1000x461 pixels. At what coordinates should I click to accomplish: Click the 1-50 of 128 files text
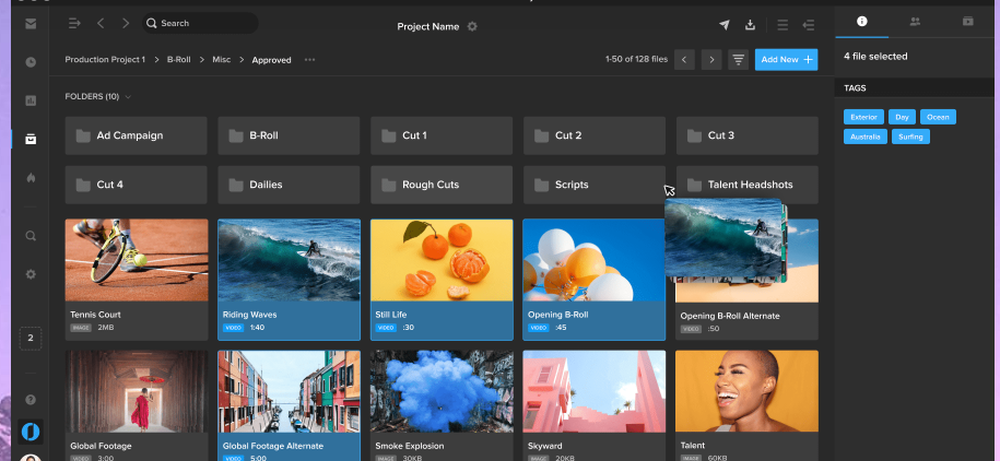tap(636, 59)
